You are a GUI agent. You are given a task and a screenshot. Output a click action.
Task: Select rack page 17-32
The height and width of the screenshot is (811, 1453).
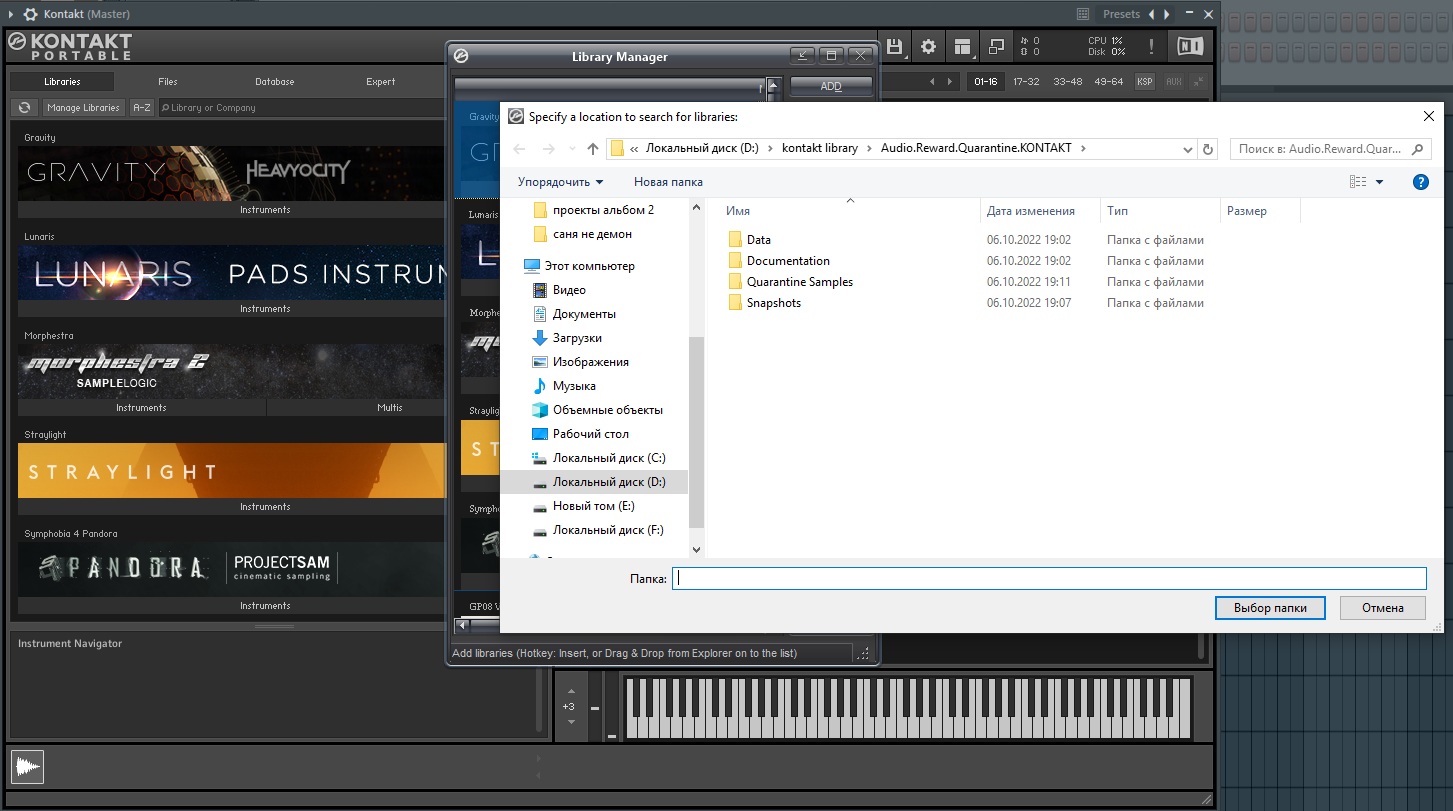point(1026,81)
